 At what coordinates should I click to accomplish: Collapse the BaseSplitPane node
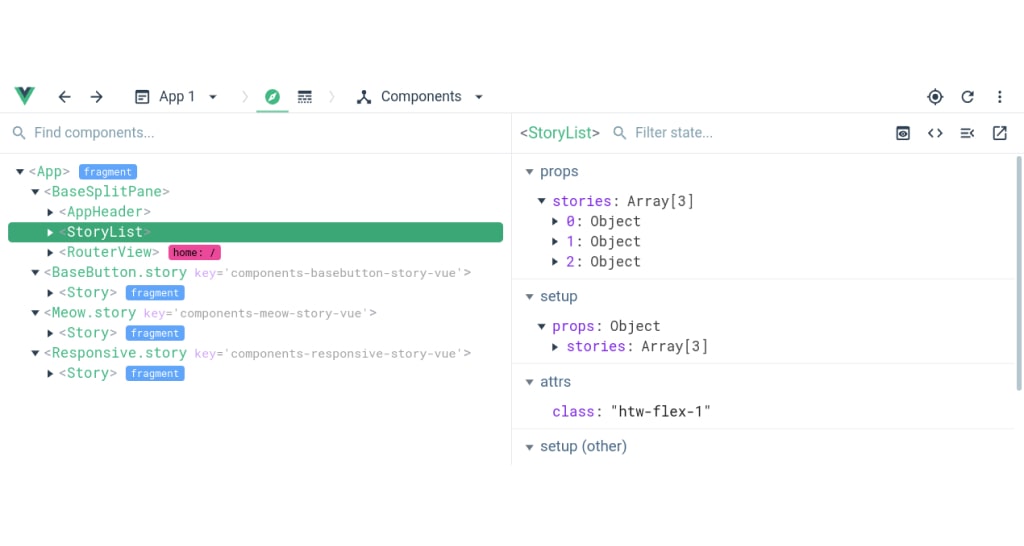(x=35, y=192)
